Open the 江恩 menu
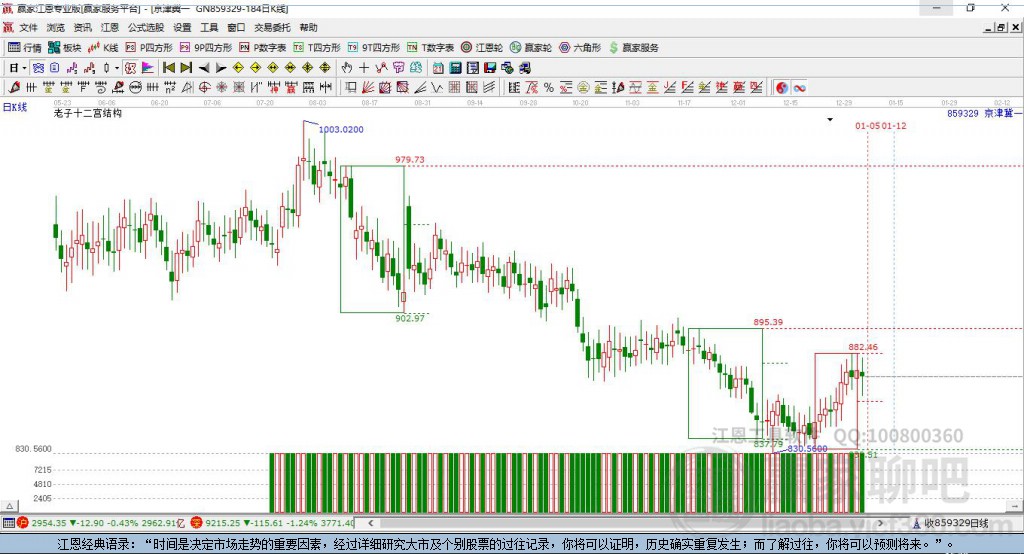Image resolution: width=1024 pixels, height=554 pixels. tap(110, 27)
